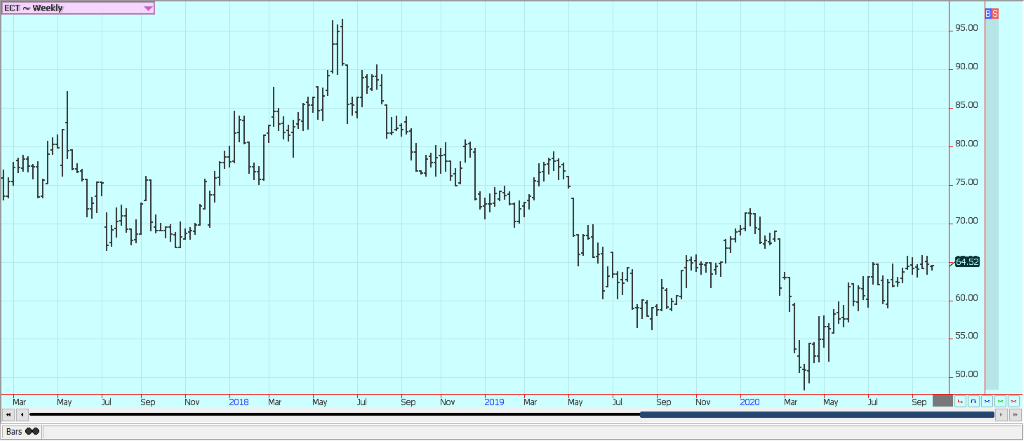The width and height of the screenshot is (1024, 441).
Task: Click the green compress arrows icon
Action: 1000,401
